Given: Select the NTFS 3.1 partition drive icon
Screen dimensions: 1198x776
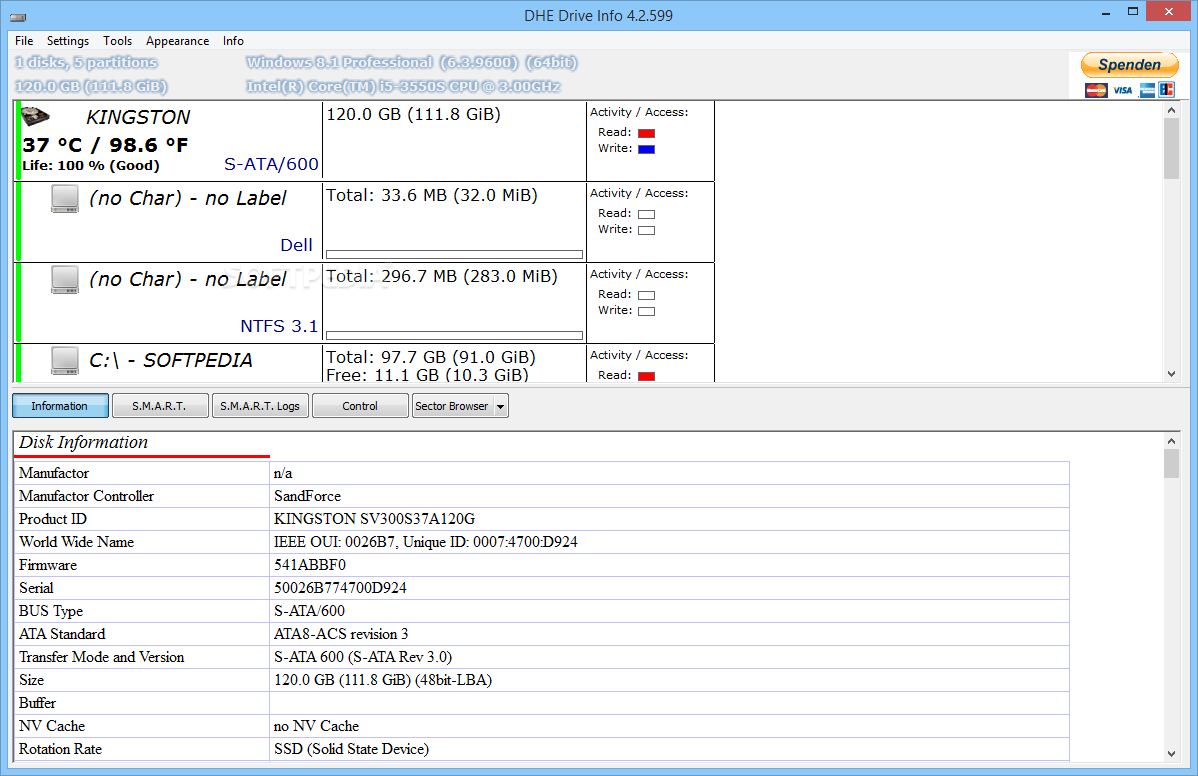Looking at the screenshot, I should pyautogui.click(x=65, y=280).
